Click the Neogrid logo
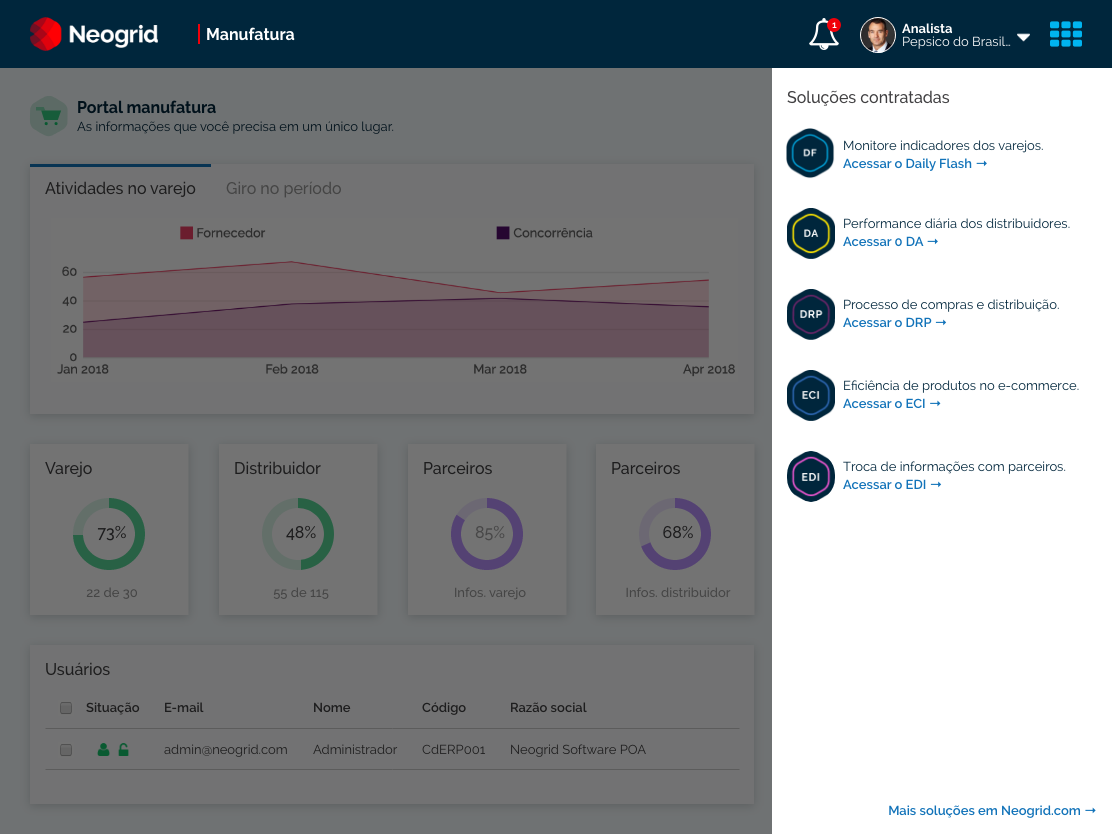Image resolution: width=1112 pixels, height=834 pixels. pos(94,34)
